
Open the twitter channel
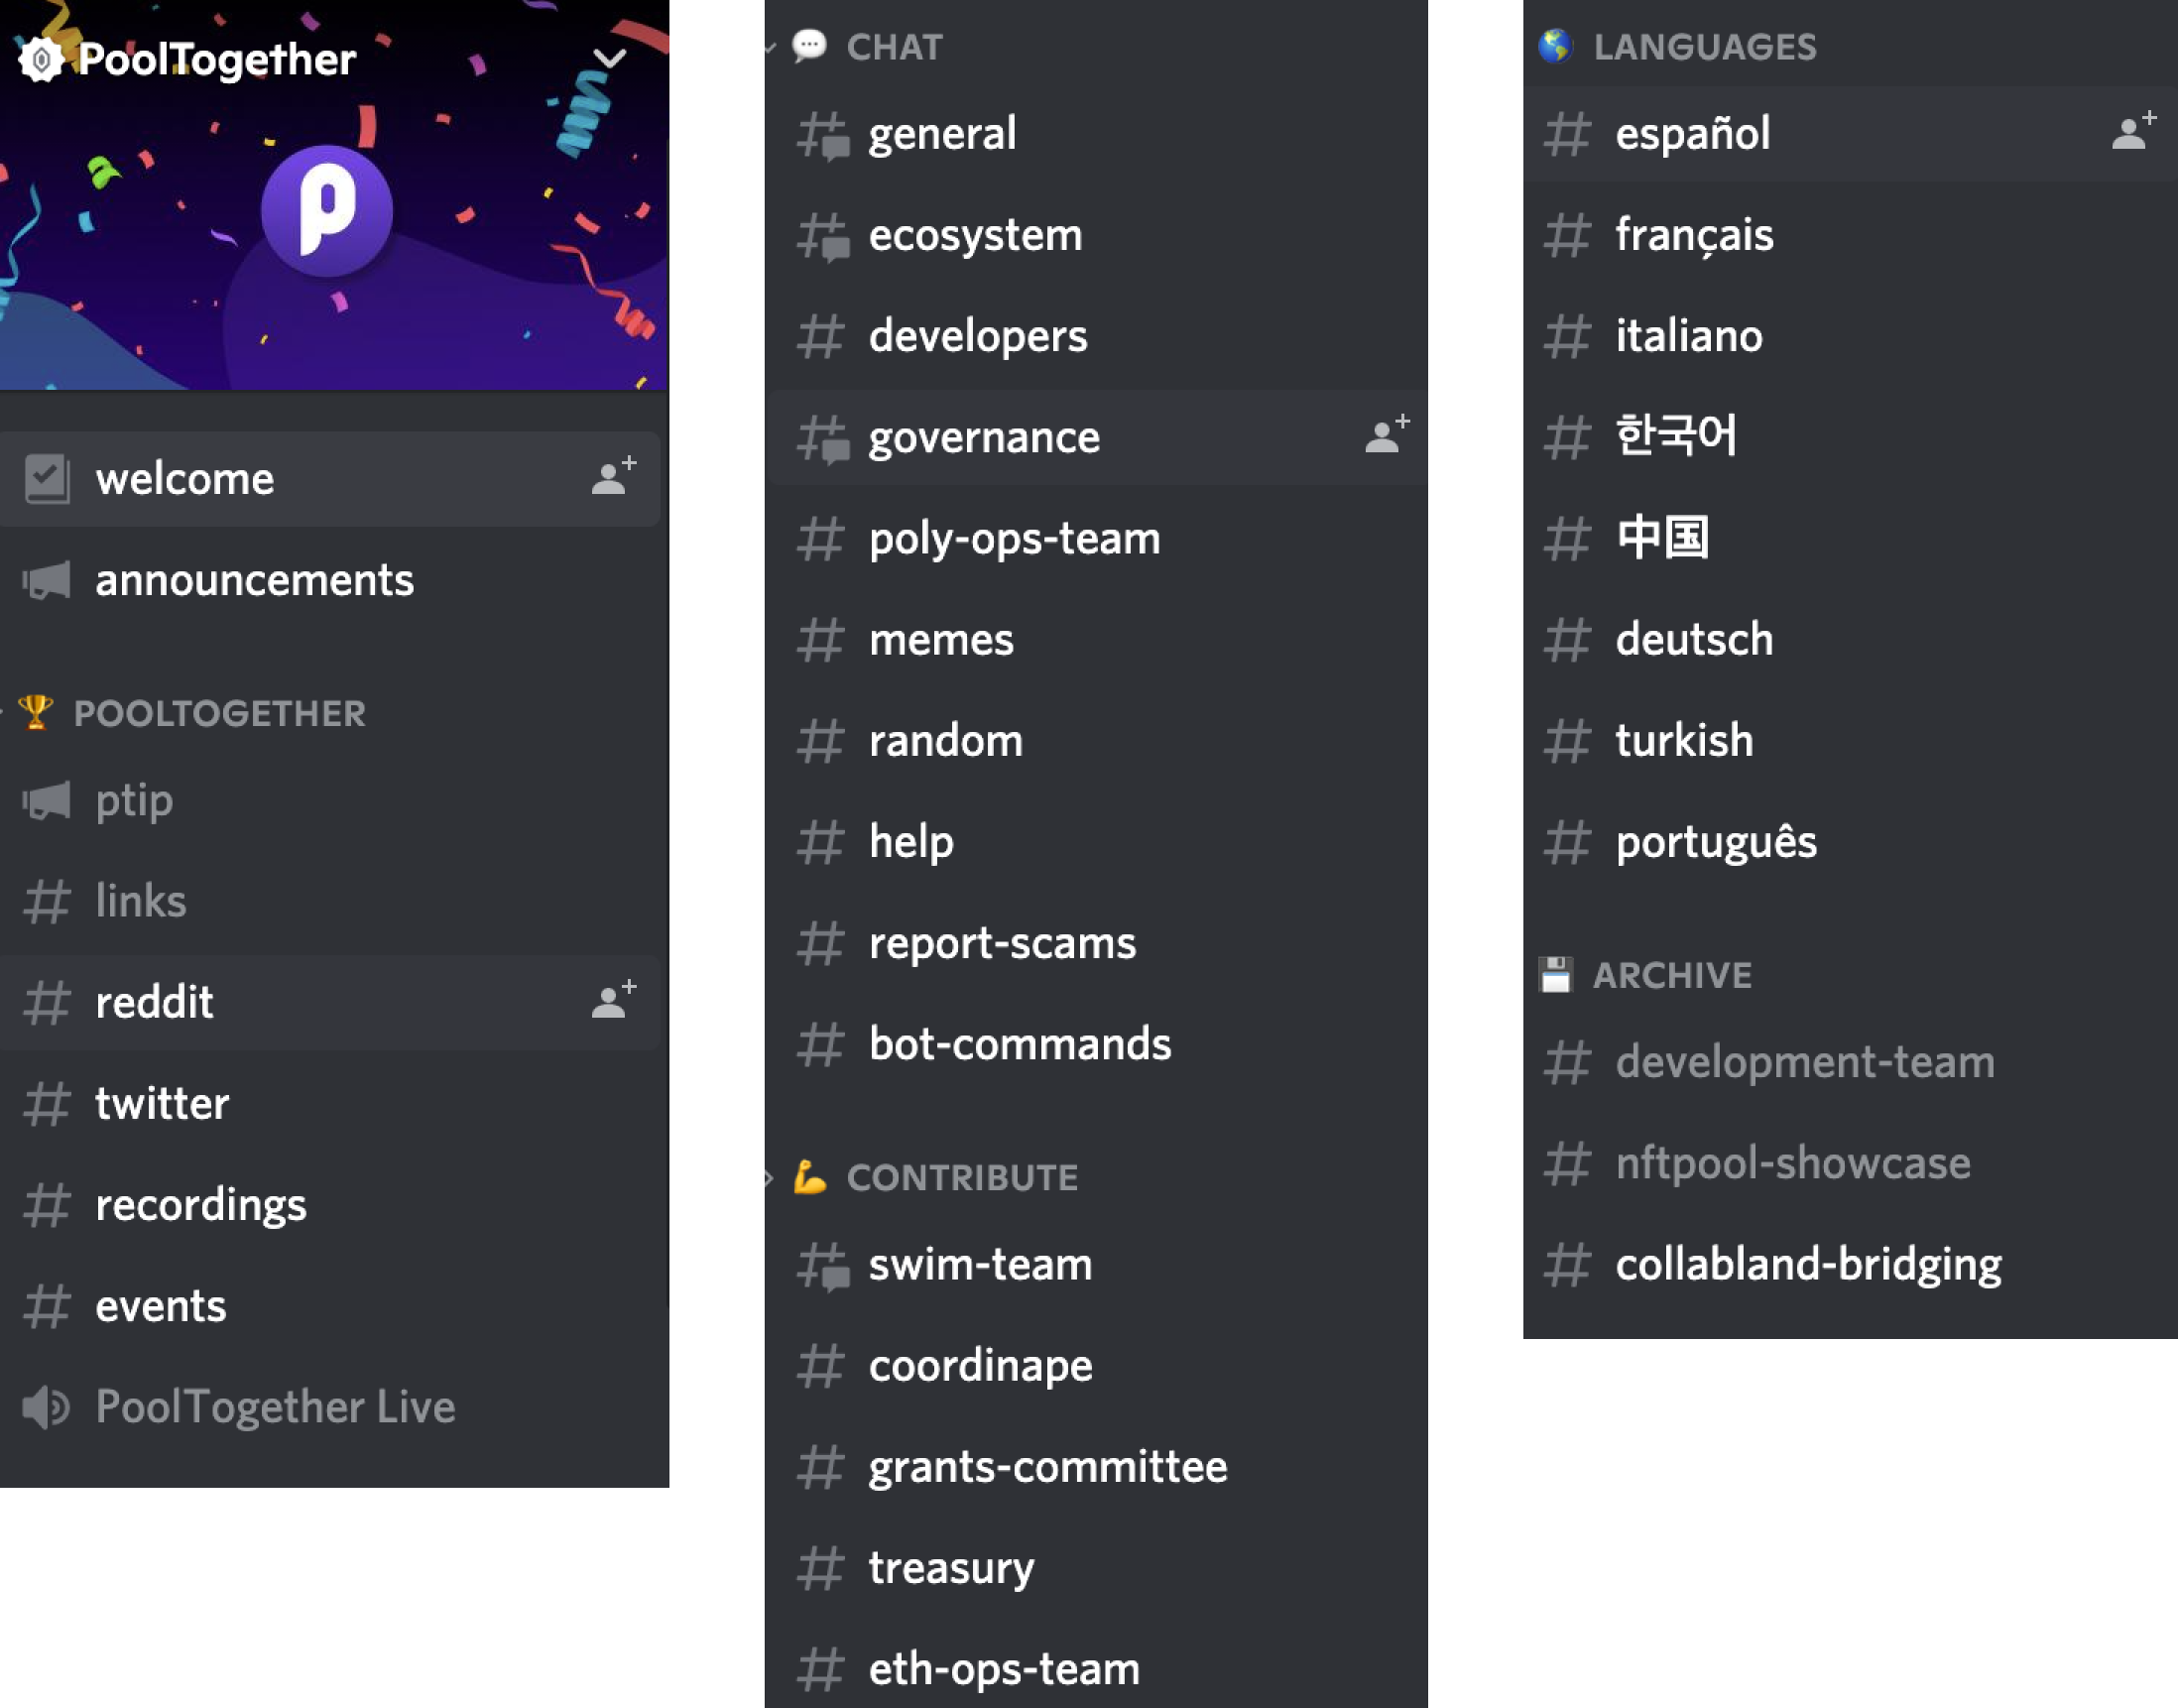(x=330, y=1103)
